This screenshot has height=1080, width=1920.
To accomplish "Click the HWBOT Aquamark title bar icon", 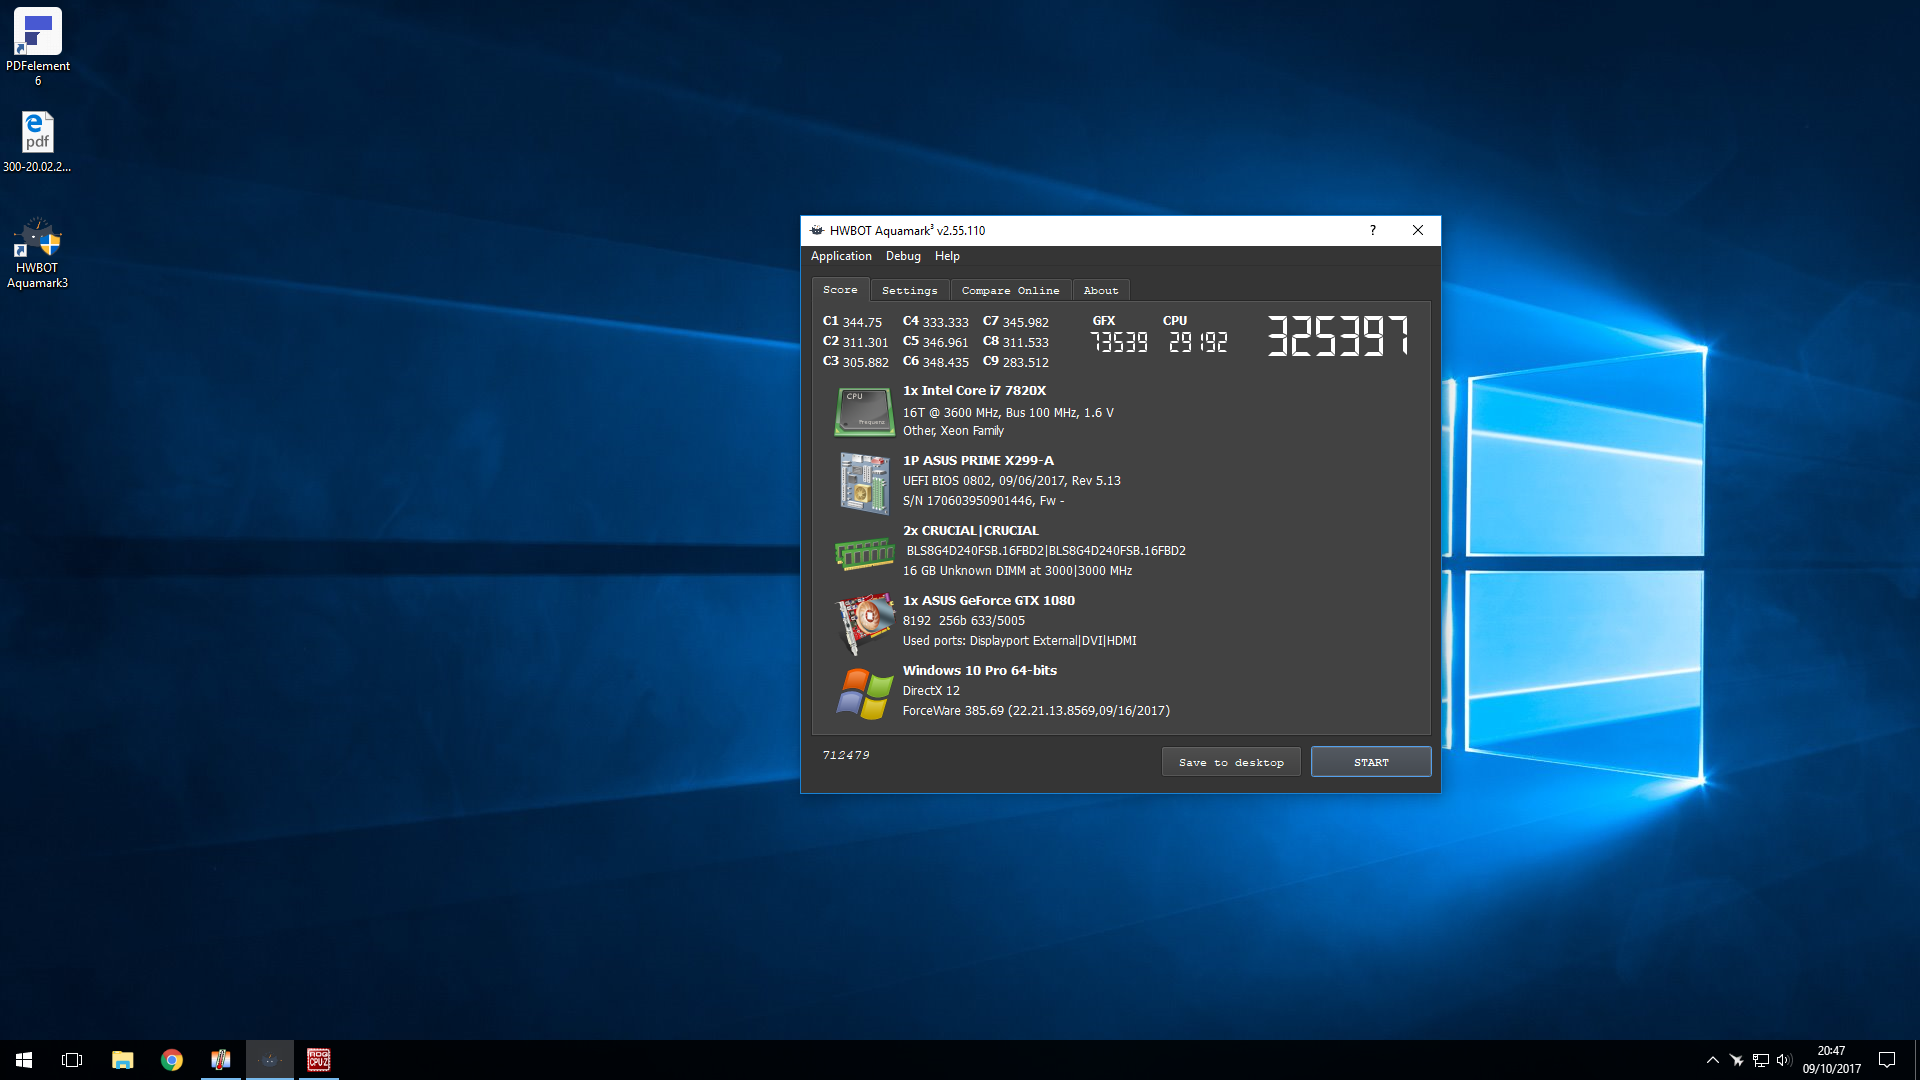I will pyautogui.click(x=817, y=230).
